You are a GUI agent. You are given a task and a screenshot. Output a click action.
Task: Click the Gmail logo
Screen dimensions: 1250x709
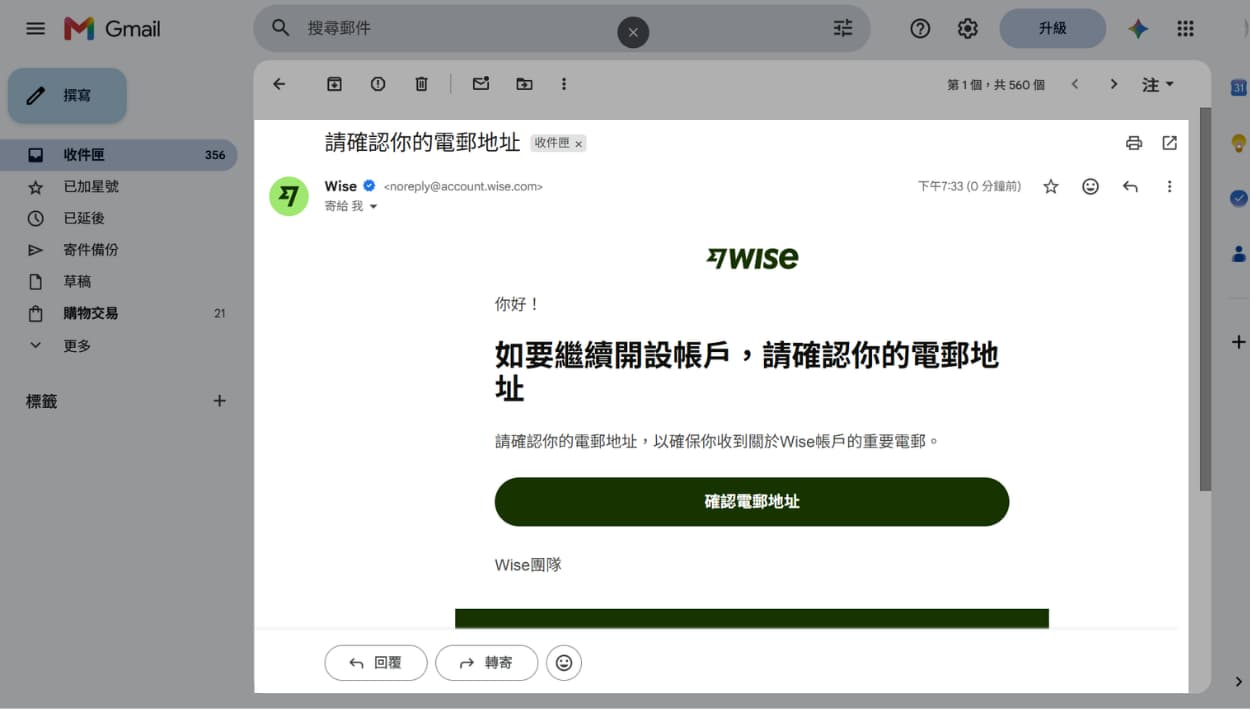[112, 29]
